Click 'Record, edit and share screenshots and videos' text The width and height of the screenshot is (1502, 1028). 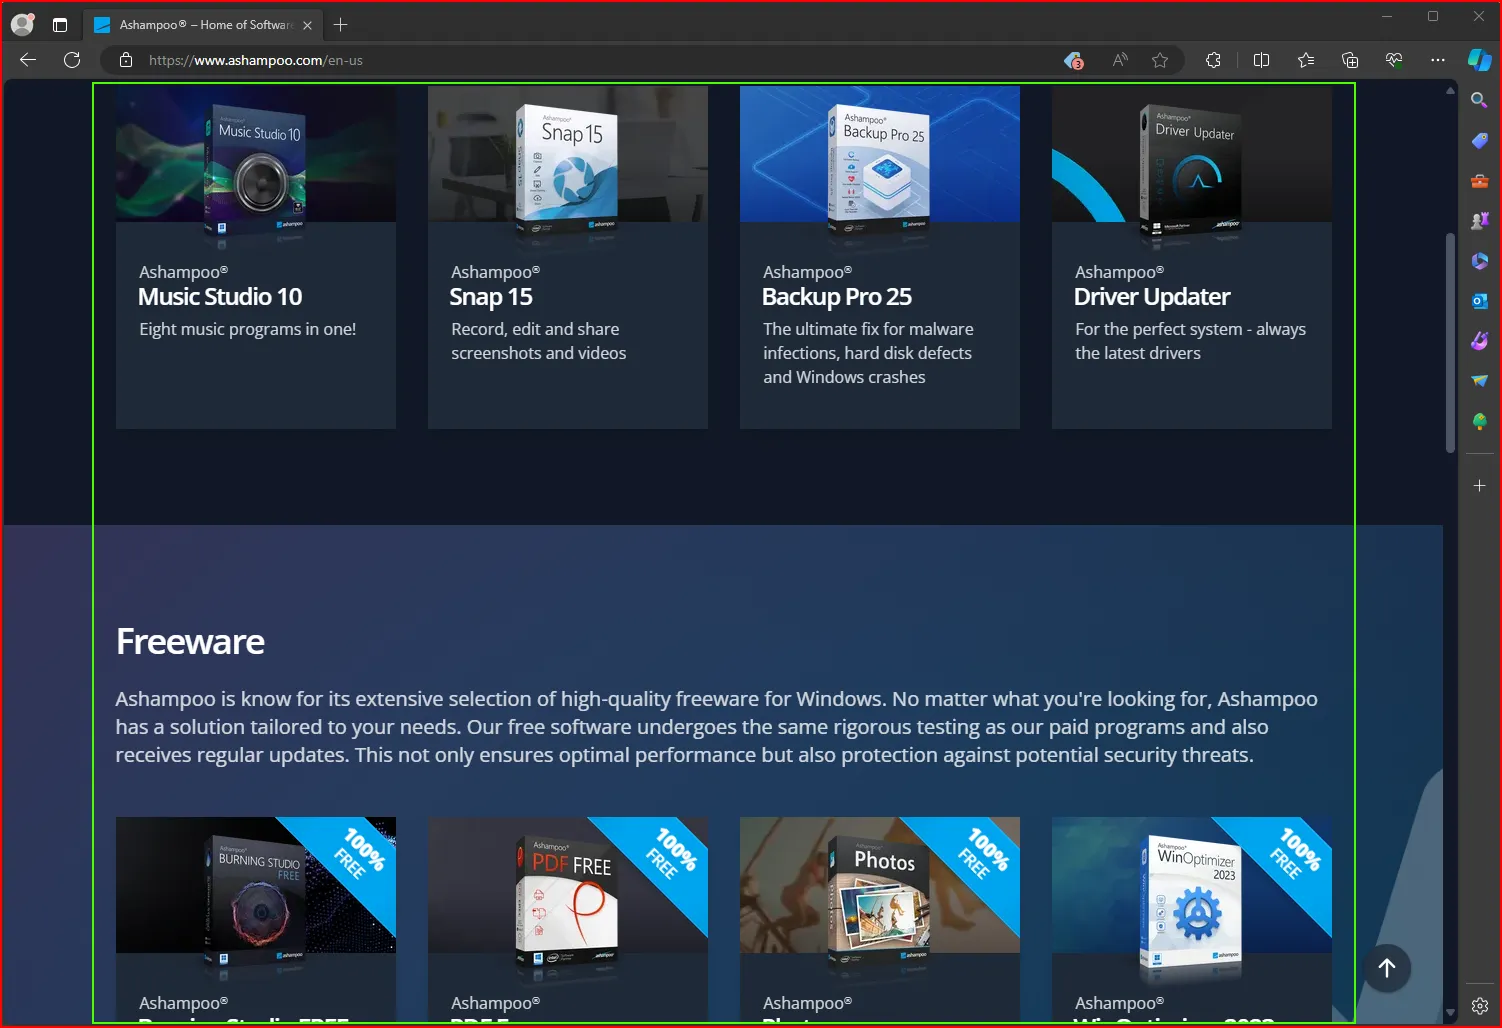click(539, 341)
